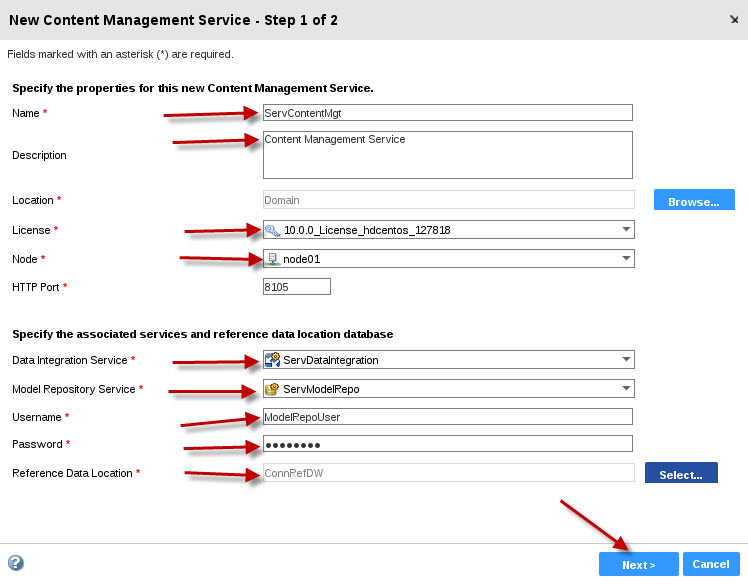Click the Reference Data Location label
Image resolution: width=748 pixels, height=588 pixels.
[72, 473]
